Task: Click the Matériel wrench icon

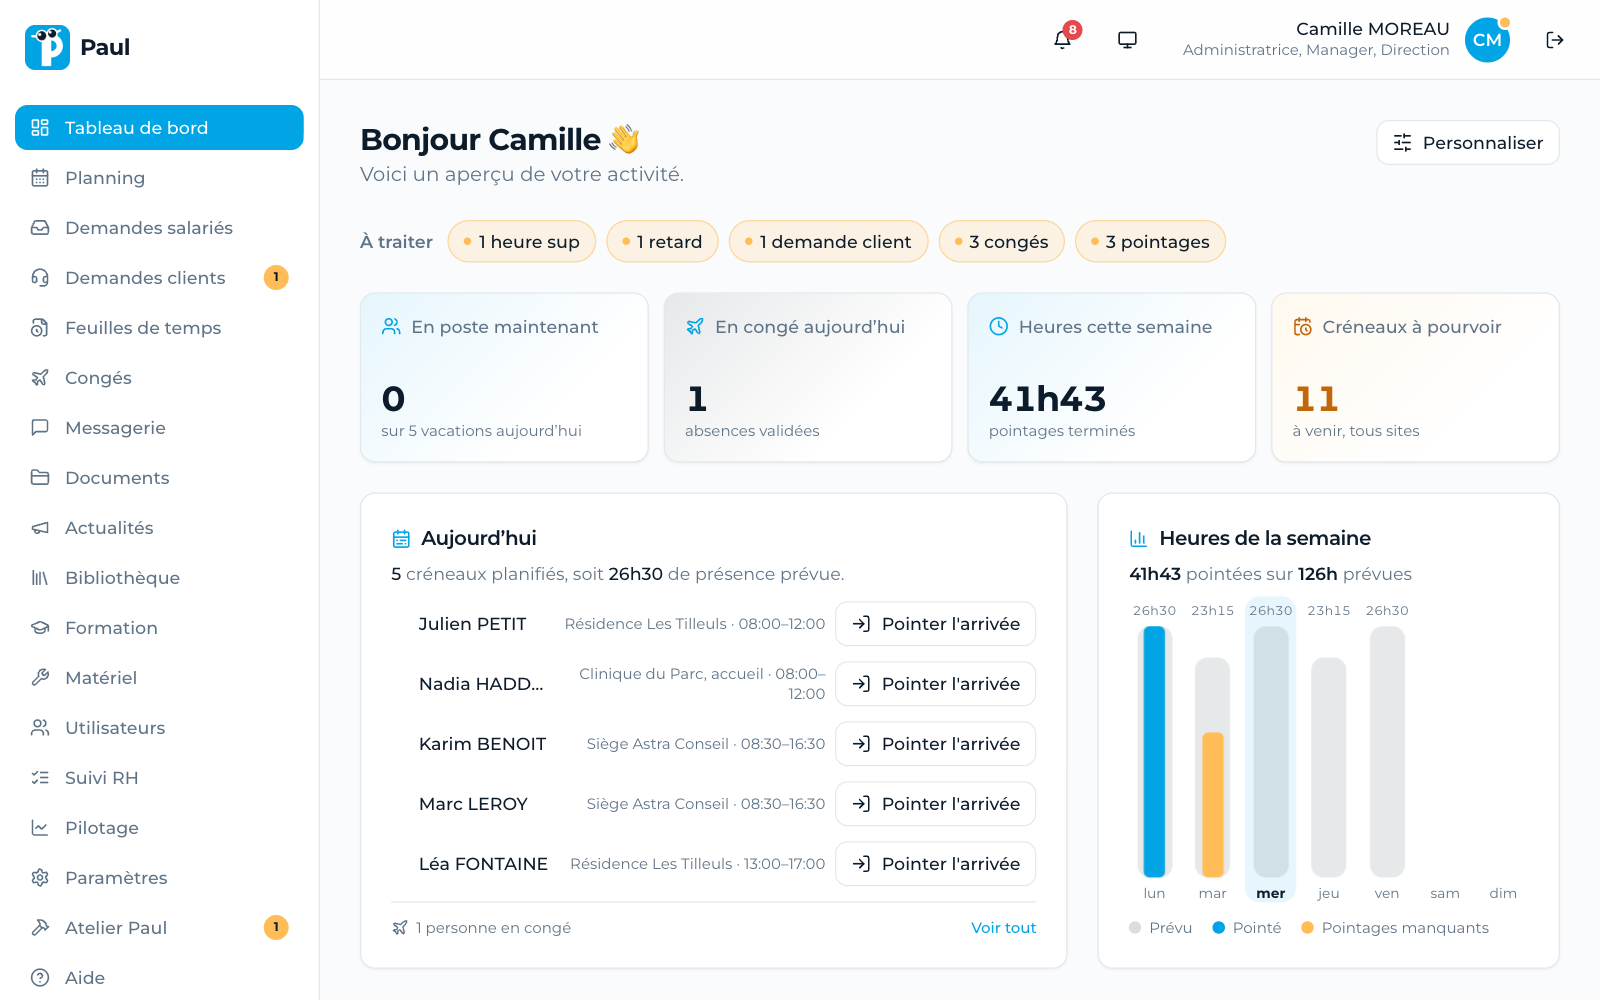Action: (40, 678)
